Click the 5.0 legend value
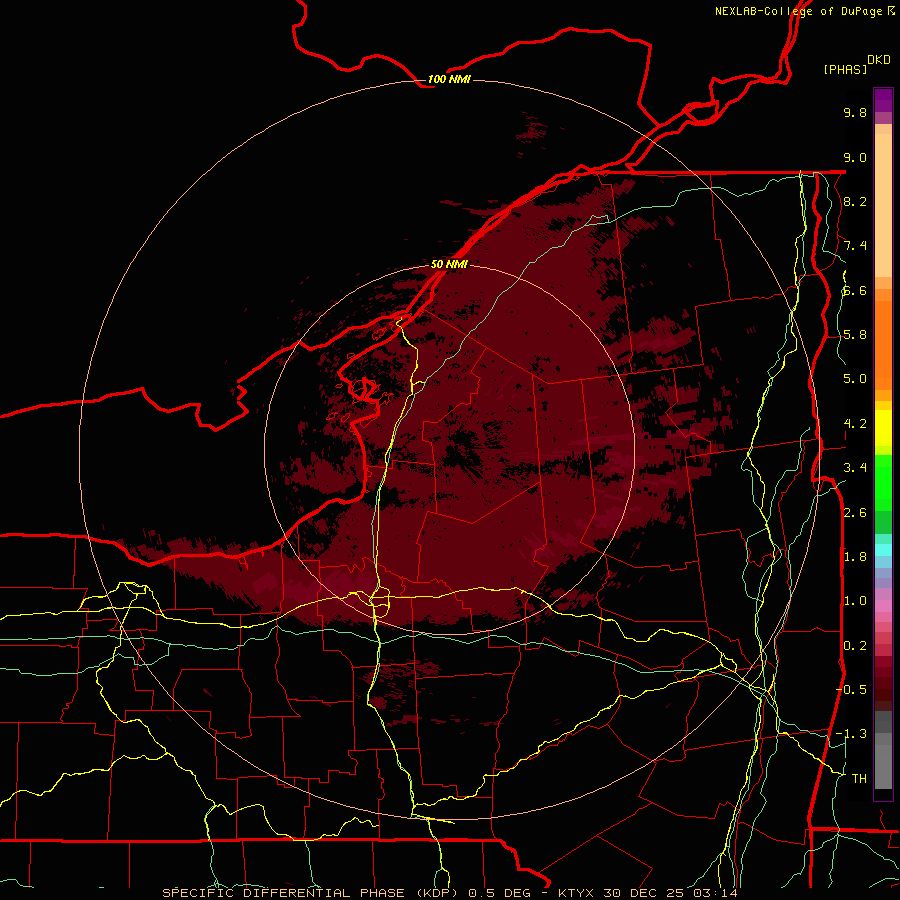 point(855,379)
